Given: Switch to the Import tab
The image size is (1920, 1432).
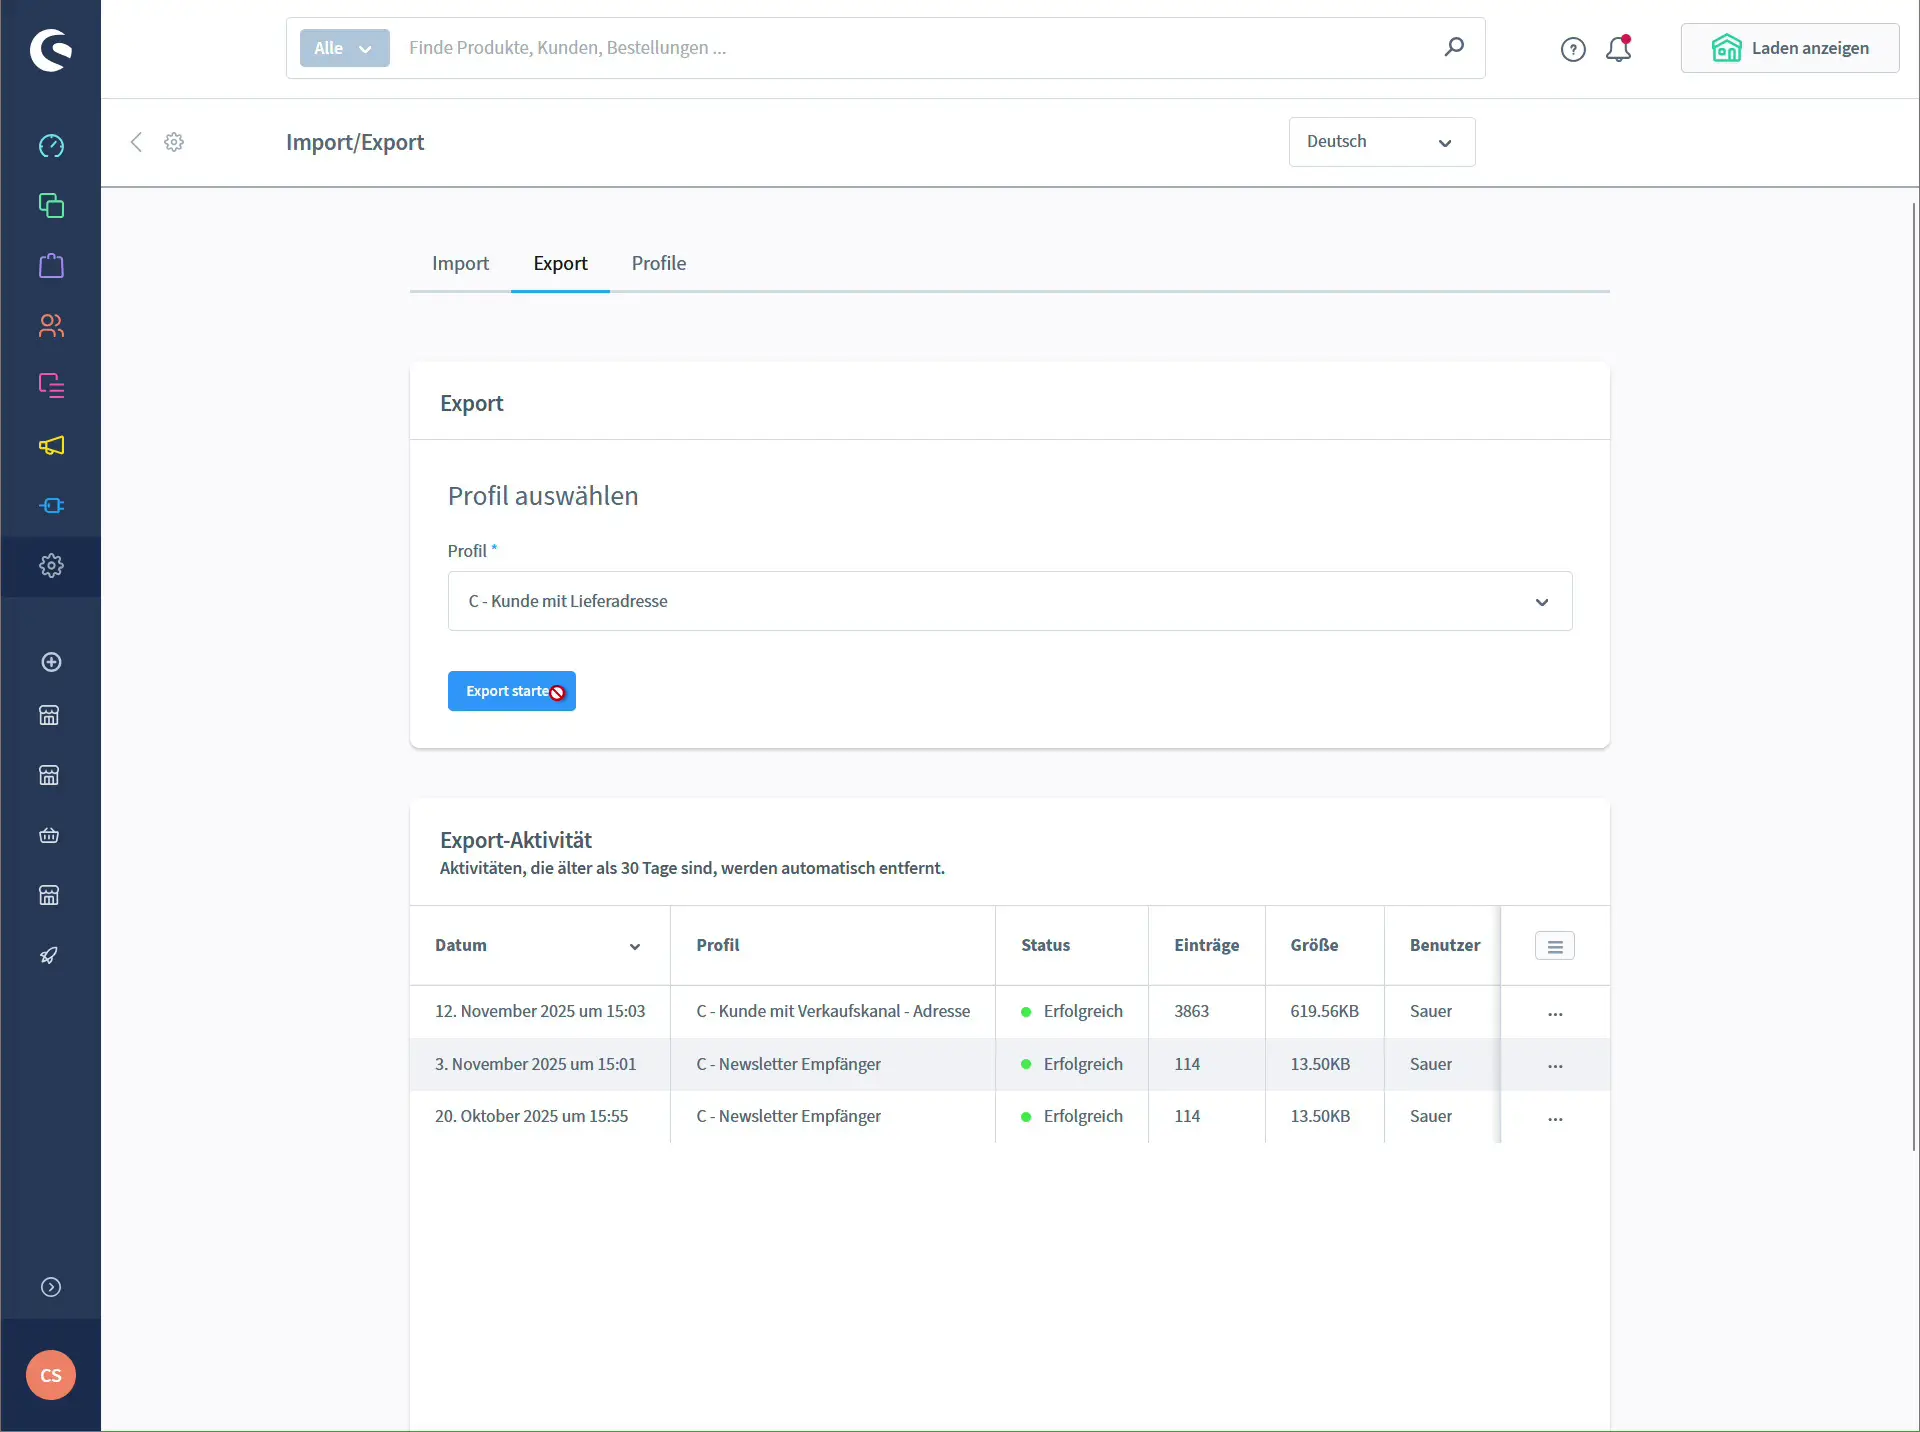Looking at the screenshot, I should pyautogui.click(x=460, y=263).
